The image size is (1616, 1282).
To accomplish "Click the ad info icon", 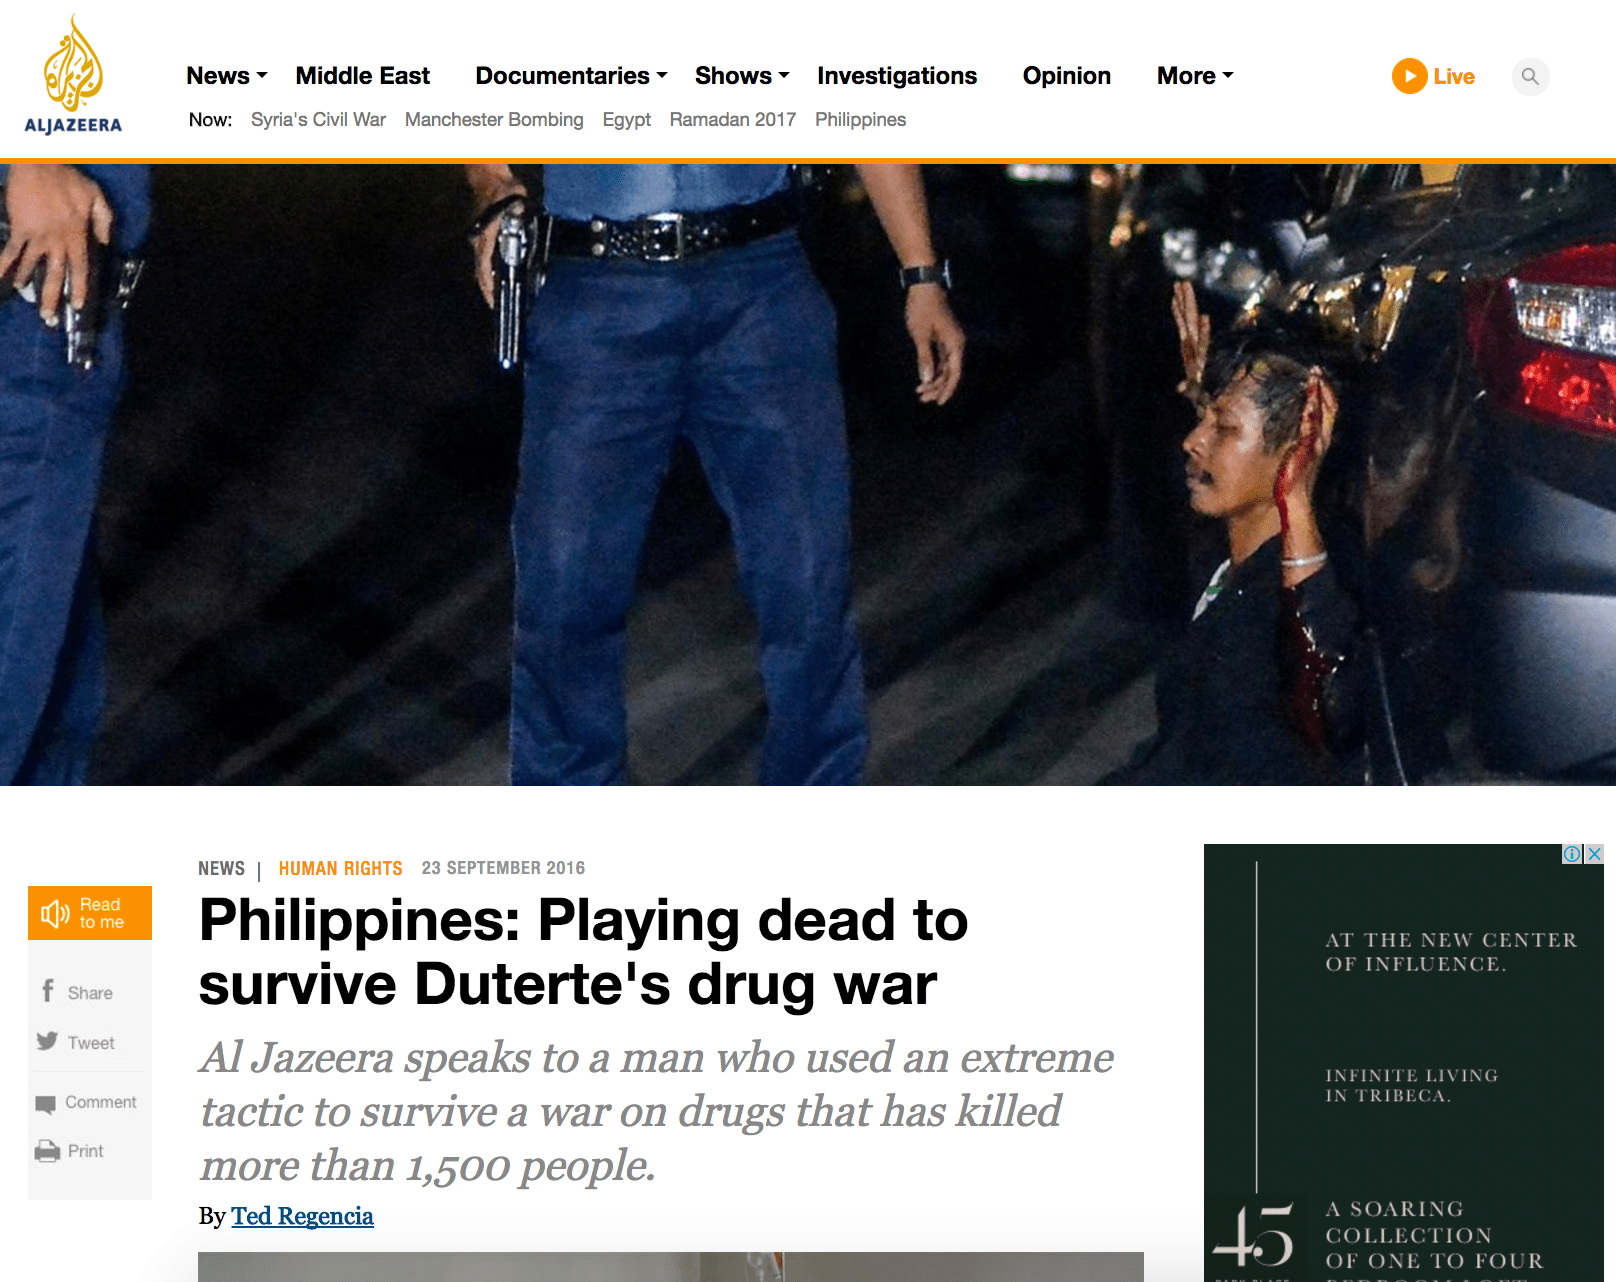I will click(x=1572, y=854).
